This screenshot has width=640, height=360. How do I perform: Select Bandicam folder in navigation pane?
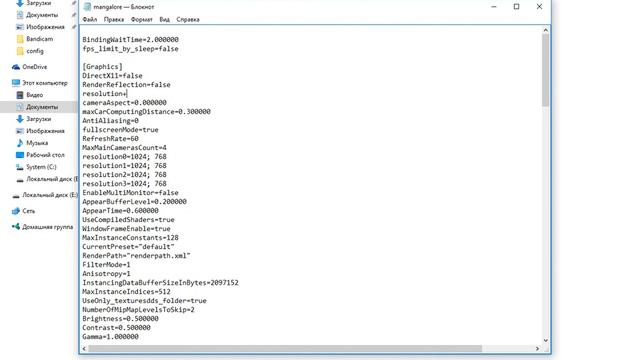(x=40, y=39)
